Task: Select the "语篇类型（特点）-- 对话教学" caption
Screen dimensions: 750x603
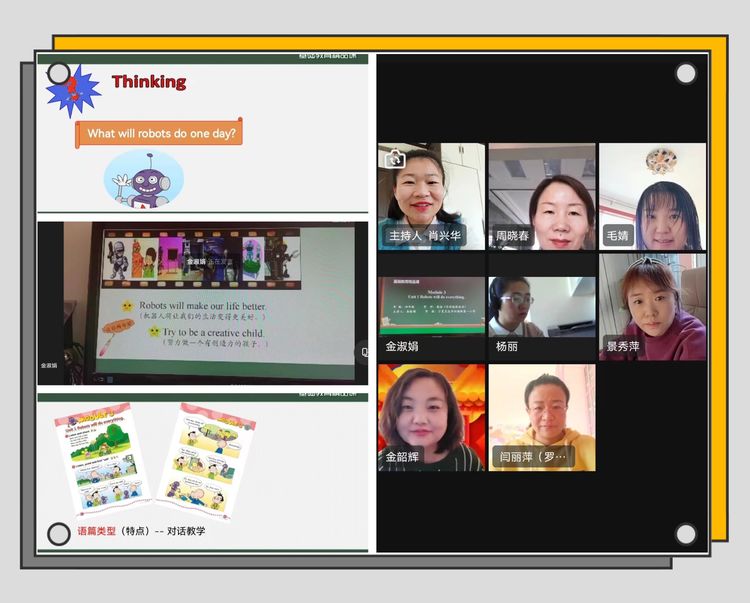Action: [141, 531]
